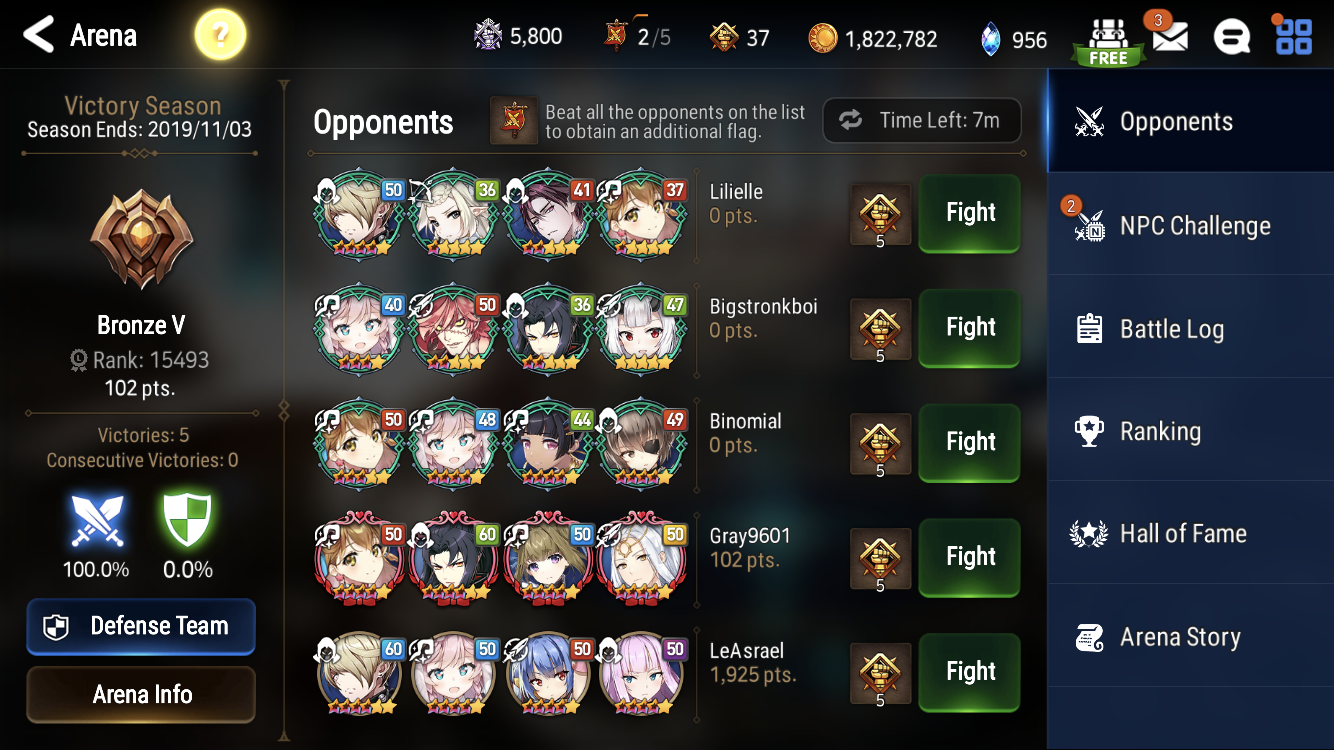
Task: Switch to the NPC Challenge tab
Action: tap(1190, 225)
